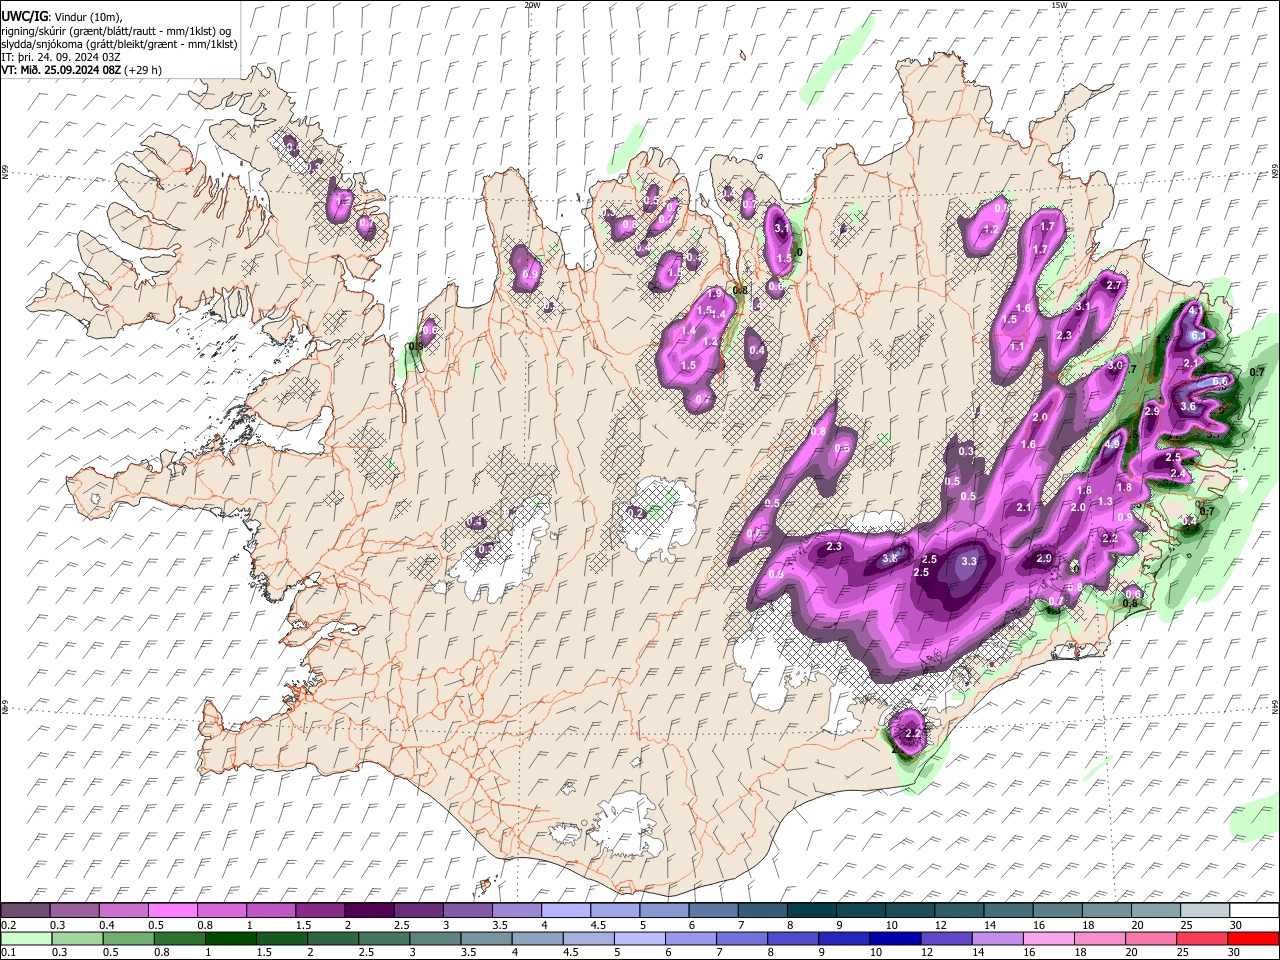Viewport: 1280px width, 960px height.
Task: Click the 'IT: þri. 24. 09. 2024 03Z' line
Action: pyautogui.click(x=61, y=57)
